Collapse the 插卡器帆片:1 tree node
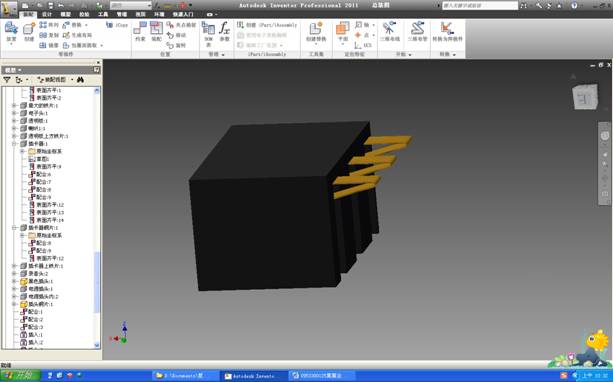 (14, 228)
